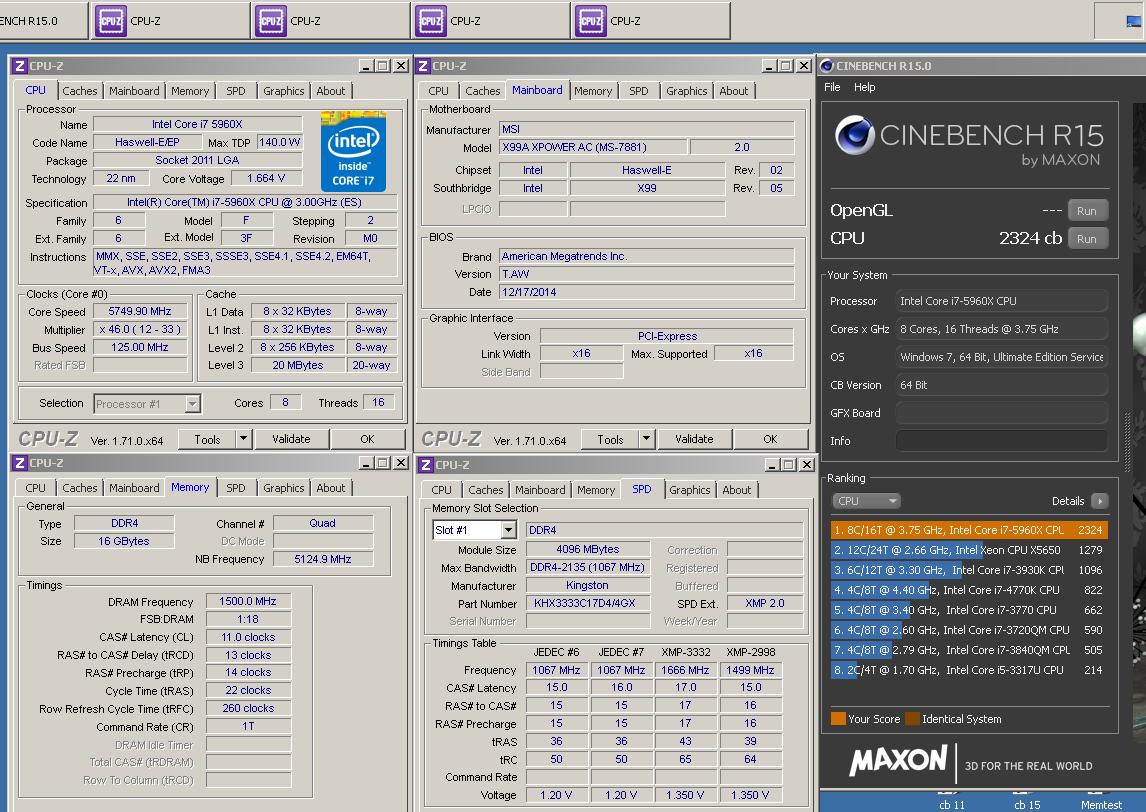Click the fourth CPU-Z taskbar icon
This screenshot has height=812, width=1146.
pos(591,20)
